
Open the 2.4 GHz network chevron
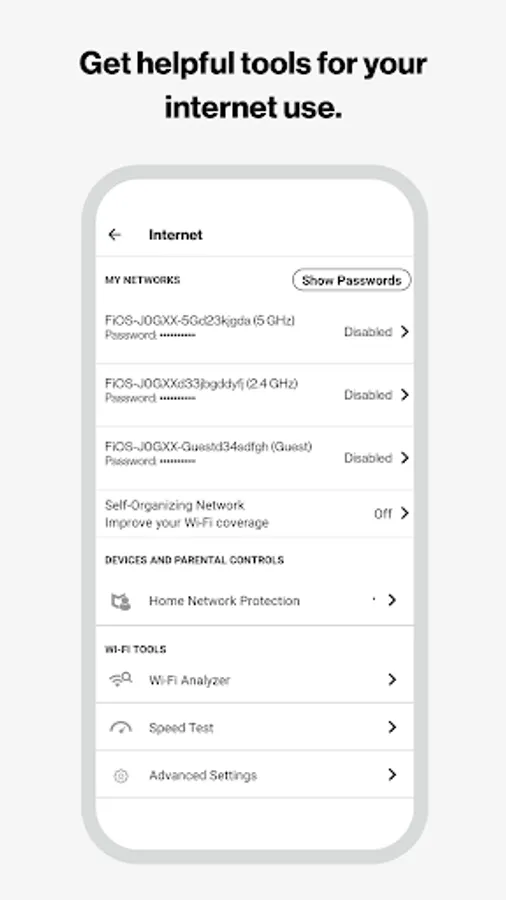point(404,395)
